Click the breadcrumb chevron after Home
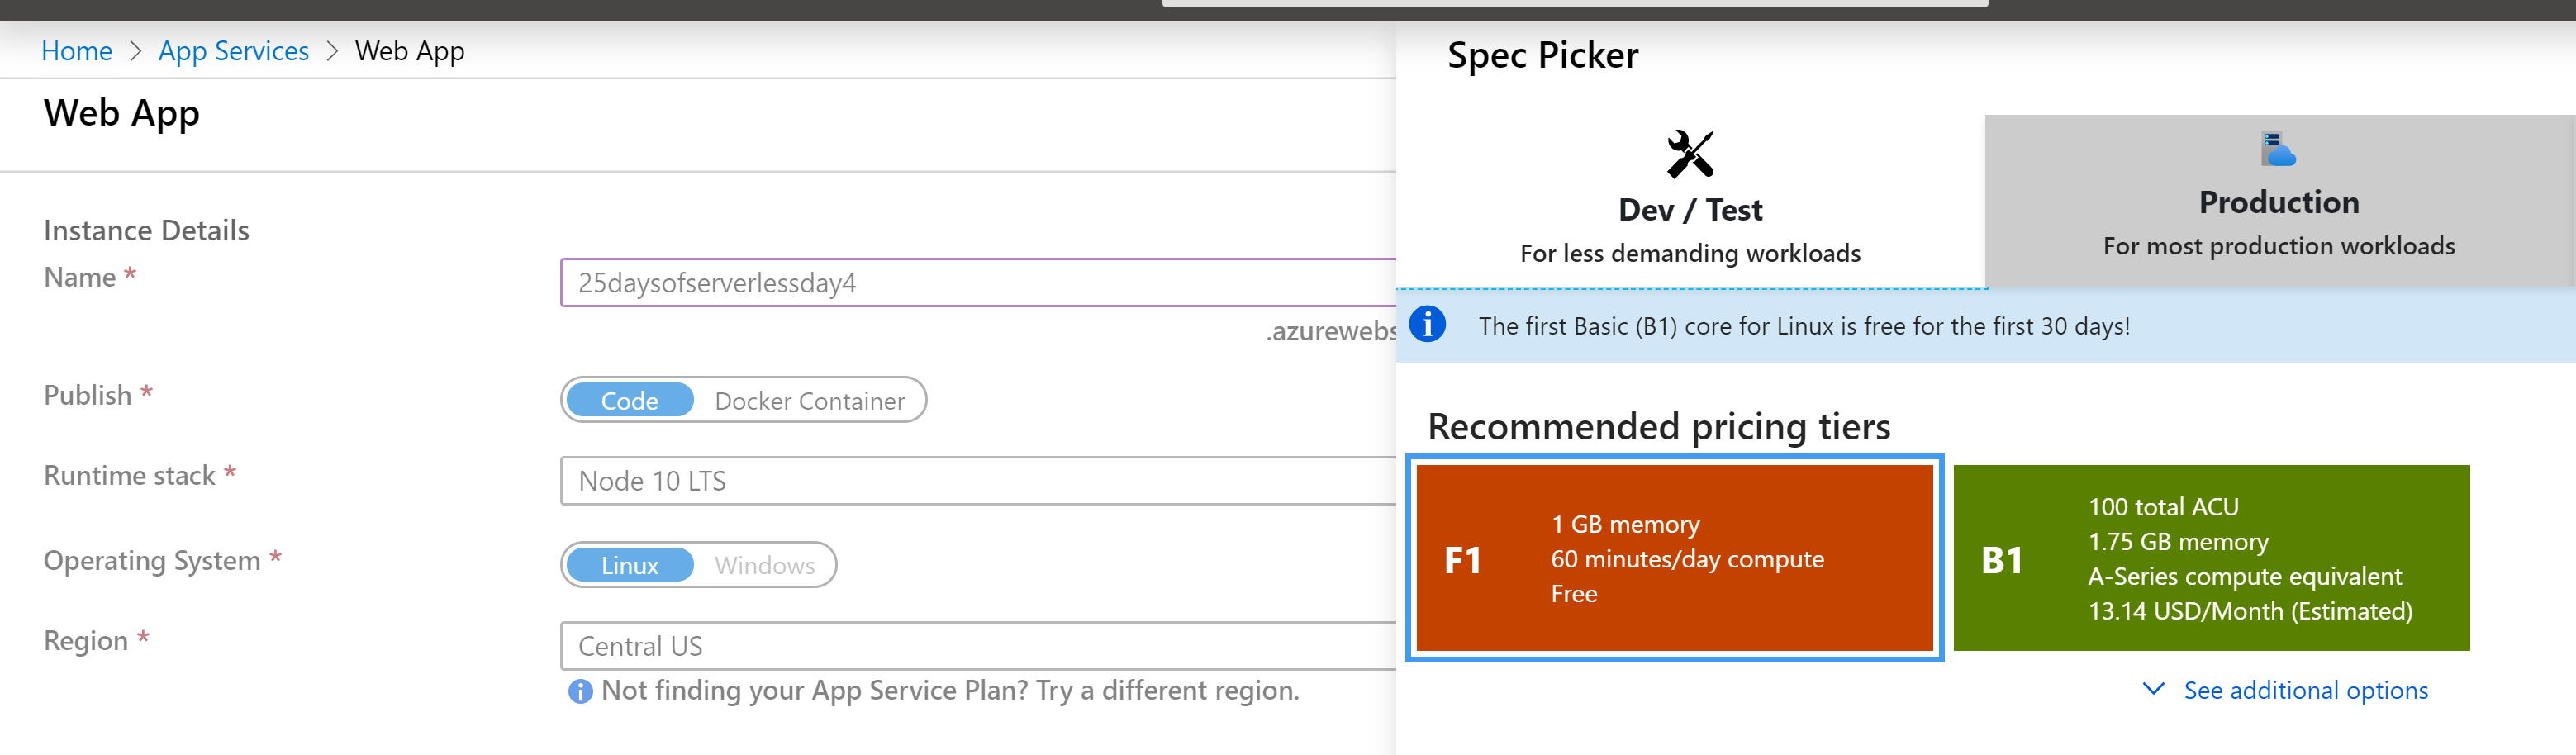The image size is (2576, 755). pos(136,51)
